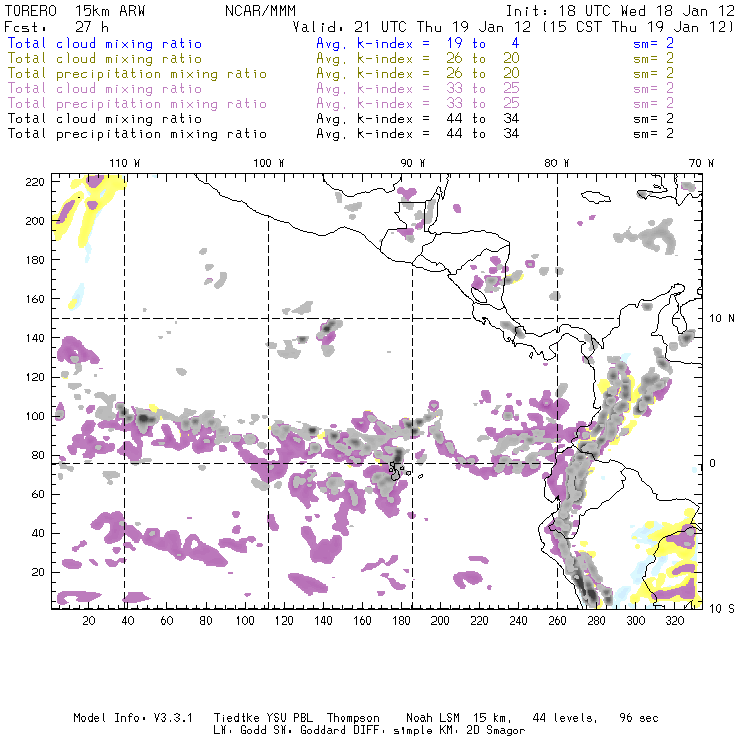Screen dimensions: 740x740
Task: Select '44 levels' in the footer
Action: point(565,718)
